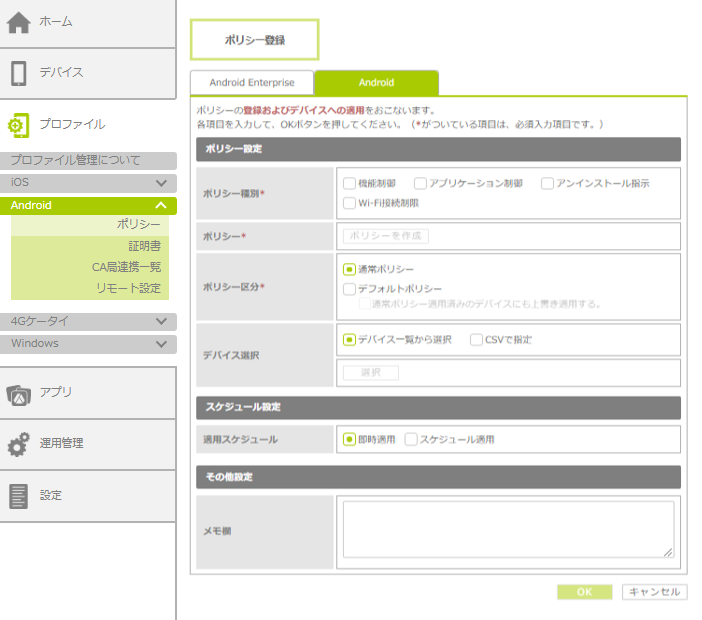Choose CSVで指定 for device selection
The image size is (702, 620).
tap(476, 340)
